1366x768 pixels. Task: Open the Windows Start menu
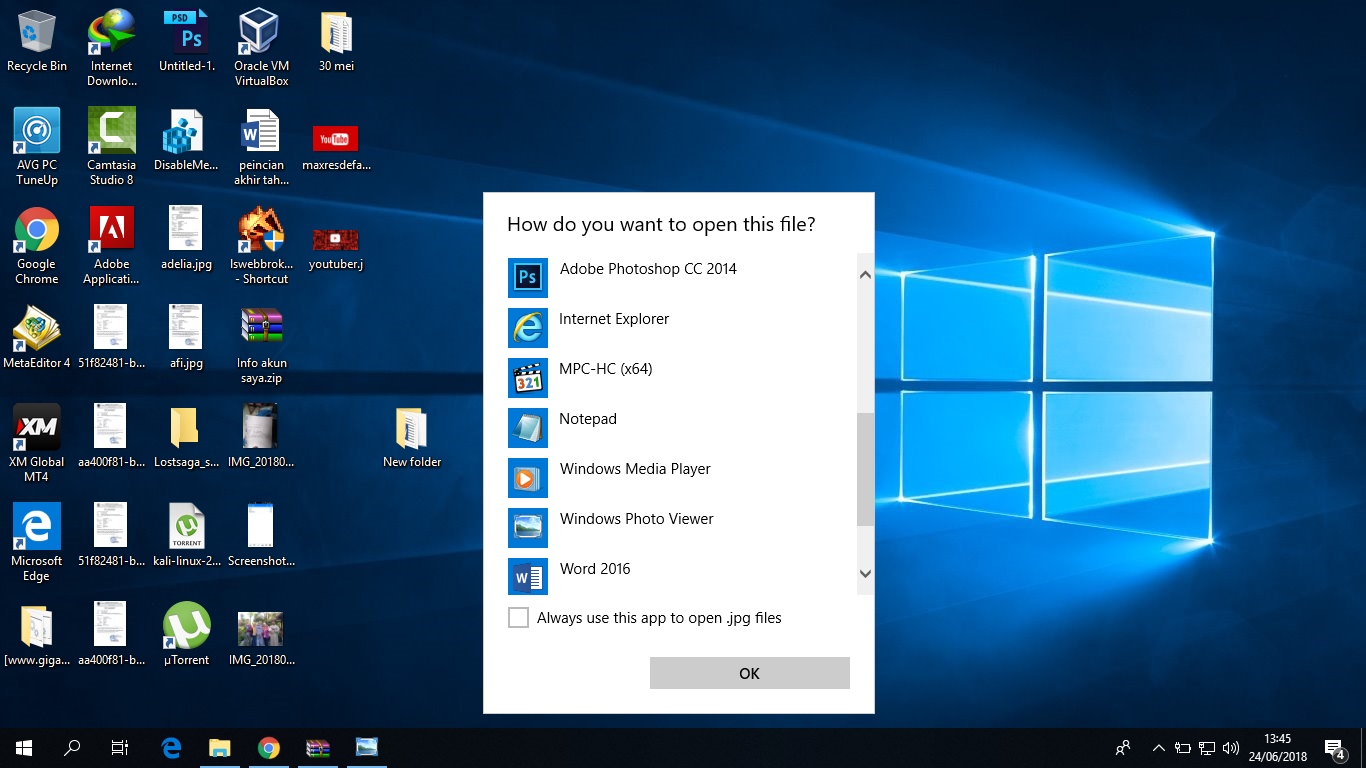(x=24, y=748)
